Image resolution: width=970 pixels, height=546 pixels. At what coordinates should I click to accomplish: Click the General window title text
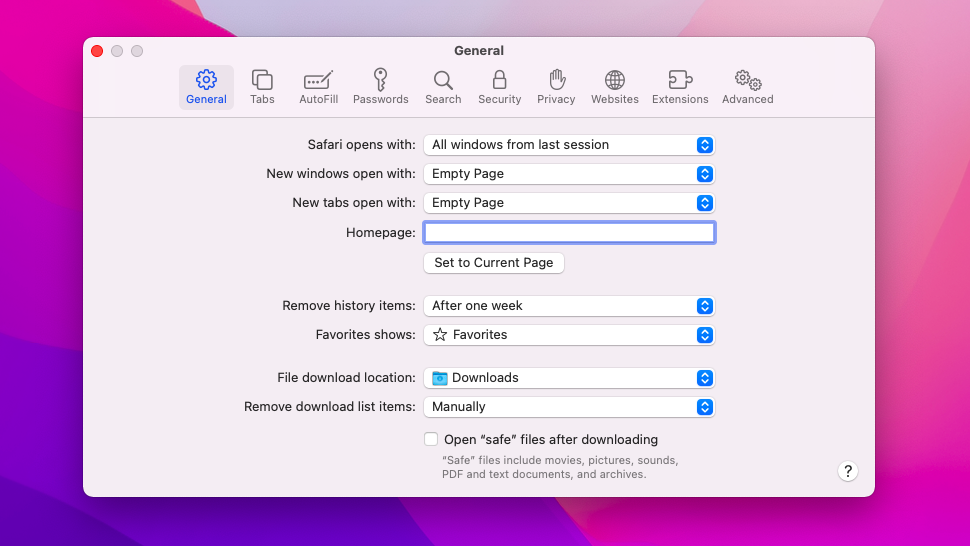point(479,51)
